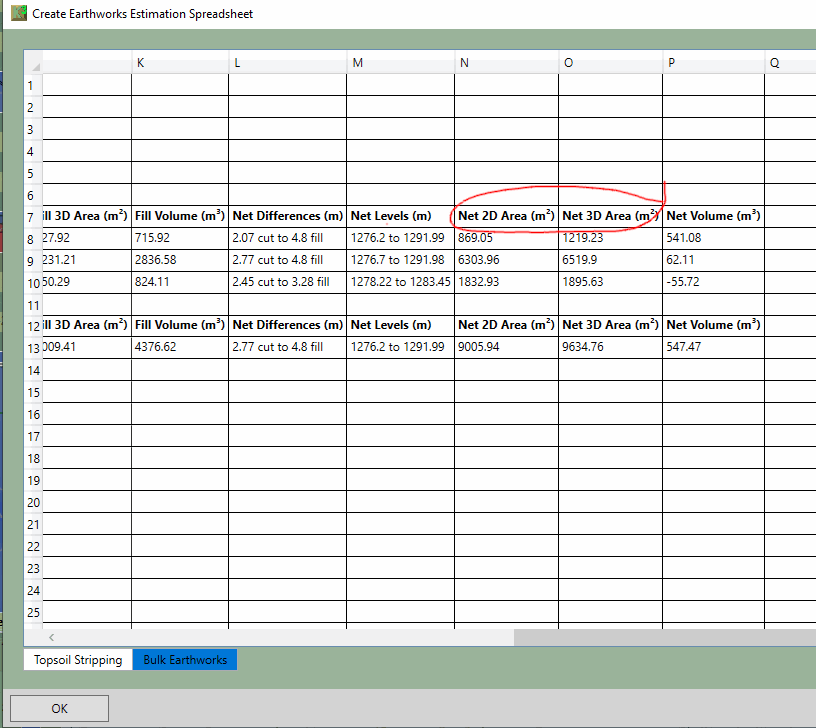Select column M header
This screenshot has height=728, width=816.
click(x=401, y=62)
